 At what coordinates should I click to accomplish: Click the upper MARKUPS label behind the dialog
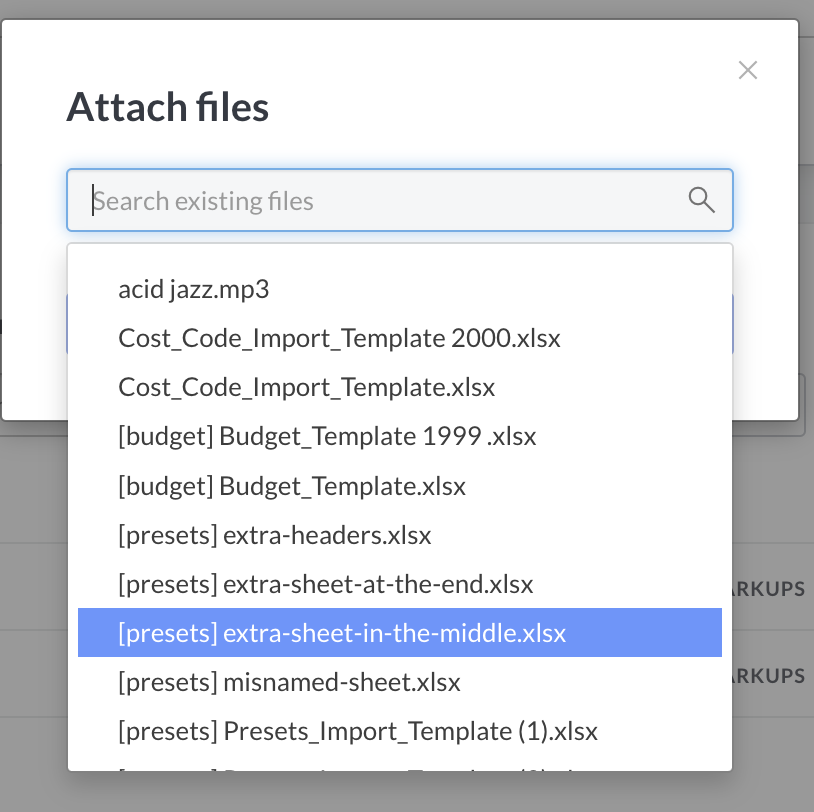coord(772,589)
